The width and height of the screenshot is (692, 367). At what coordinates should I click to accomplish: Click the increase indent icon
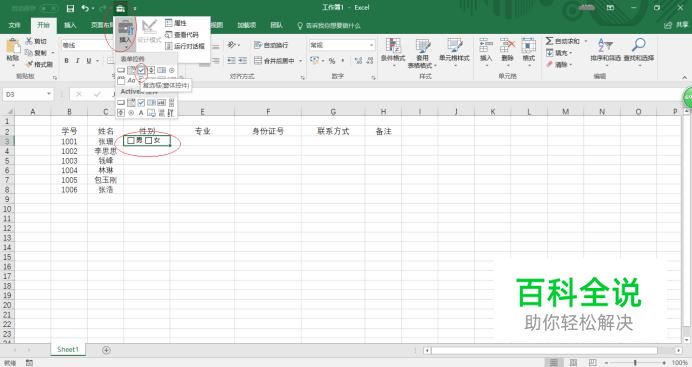[242, 60]
